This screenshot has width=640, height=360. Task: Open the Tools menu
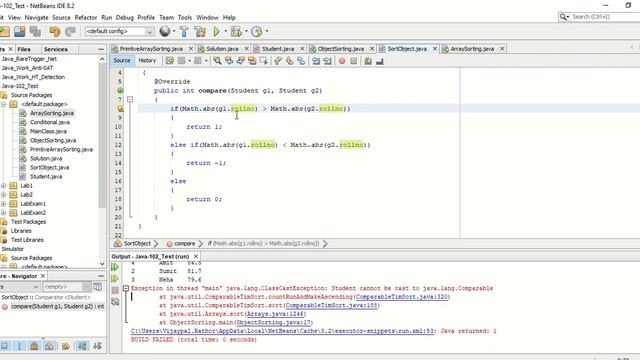[184, 18]
